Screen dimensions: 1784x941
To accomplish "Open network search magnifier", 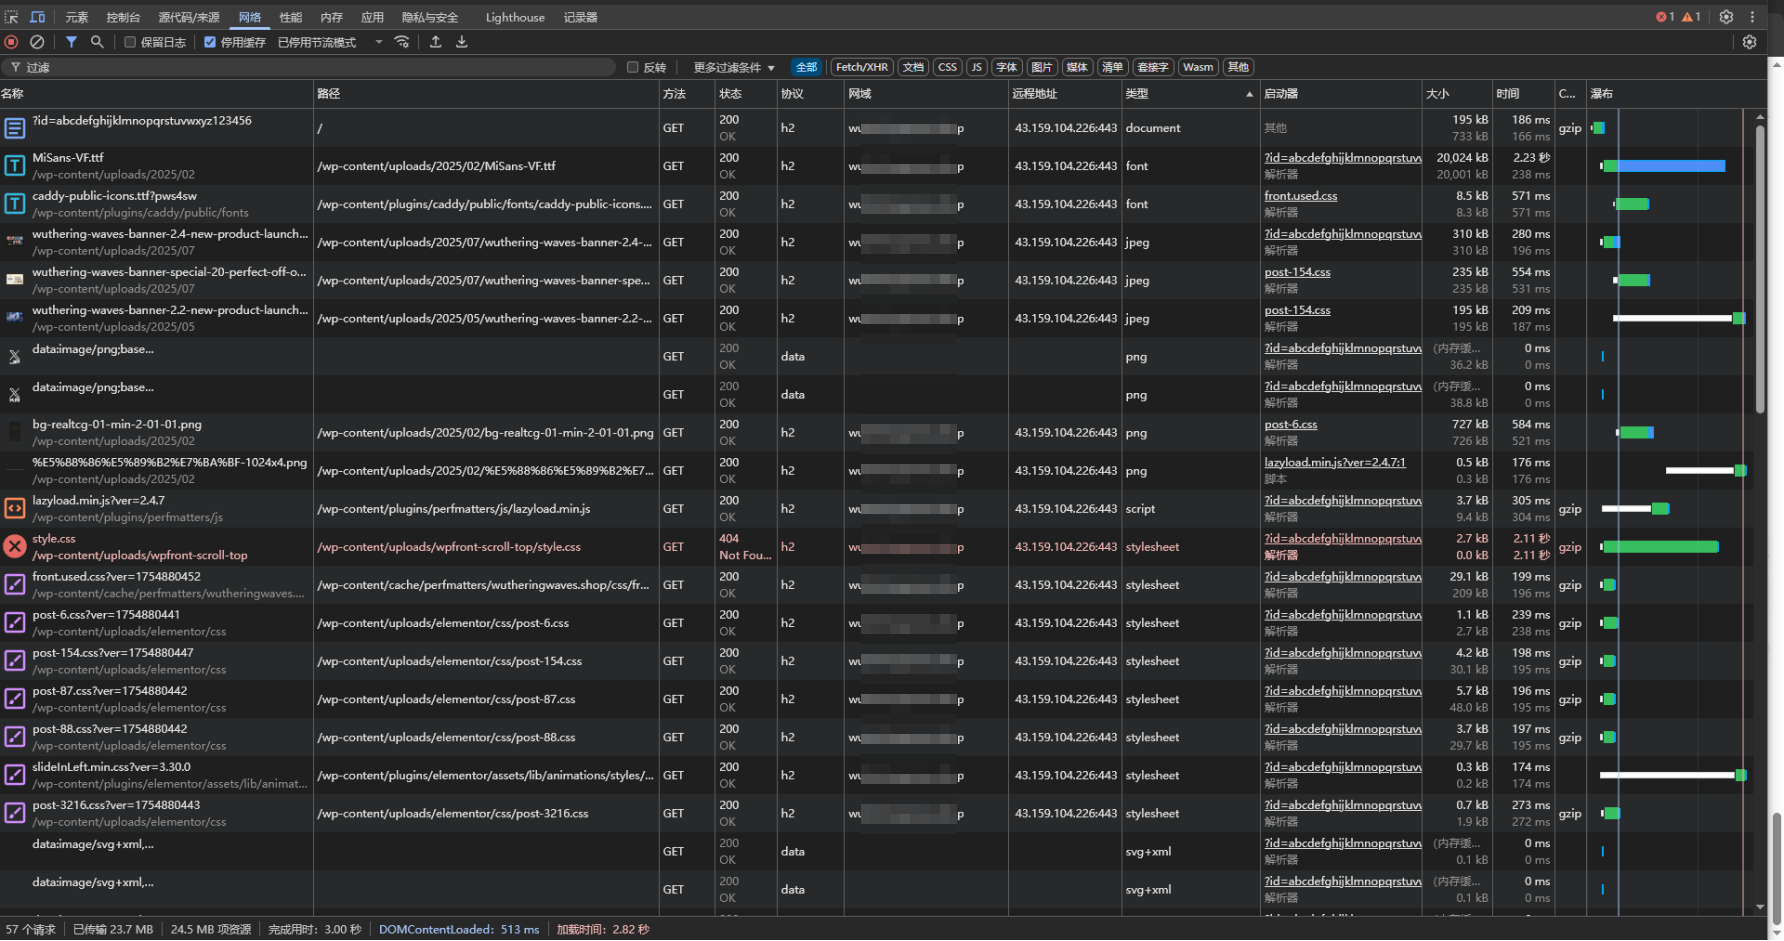I will (97, 42).
